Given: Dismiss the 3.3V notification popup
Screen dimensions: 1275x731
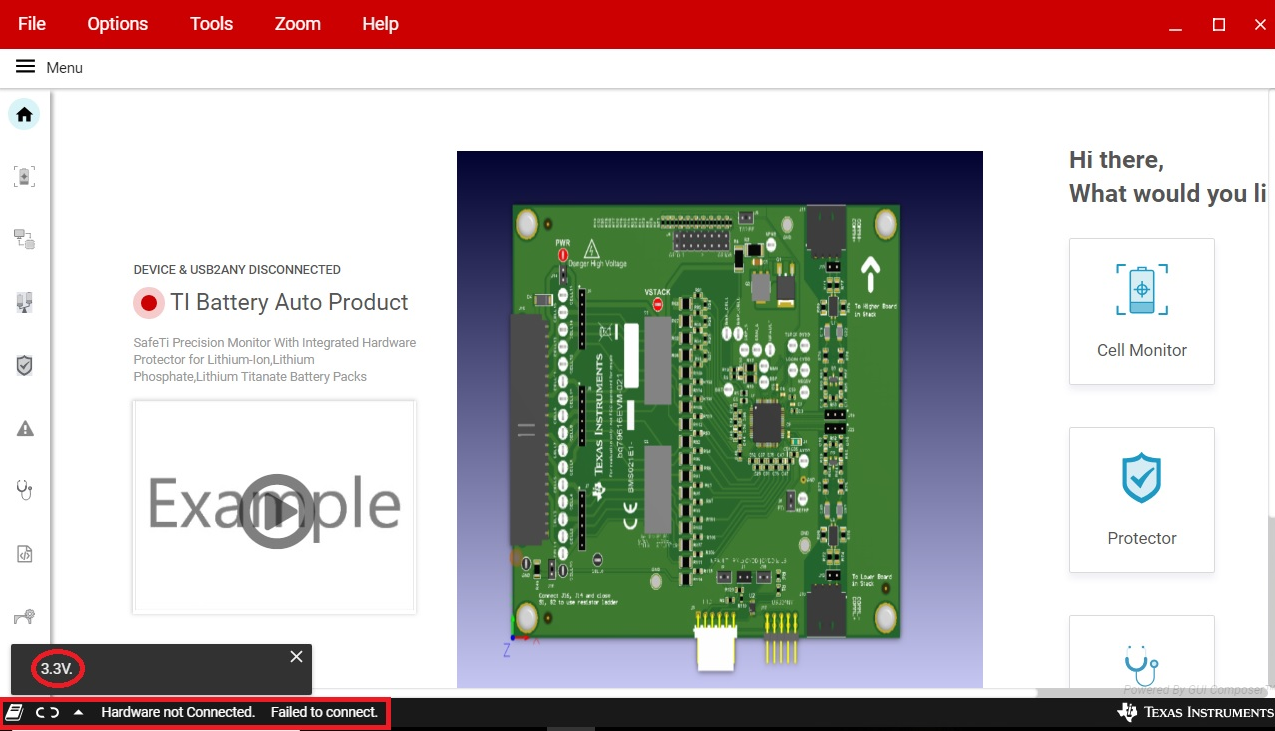Looking at the screenshot, I should click(x=296, y=657).
